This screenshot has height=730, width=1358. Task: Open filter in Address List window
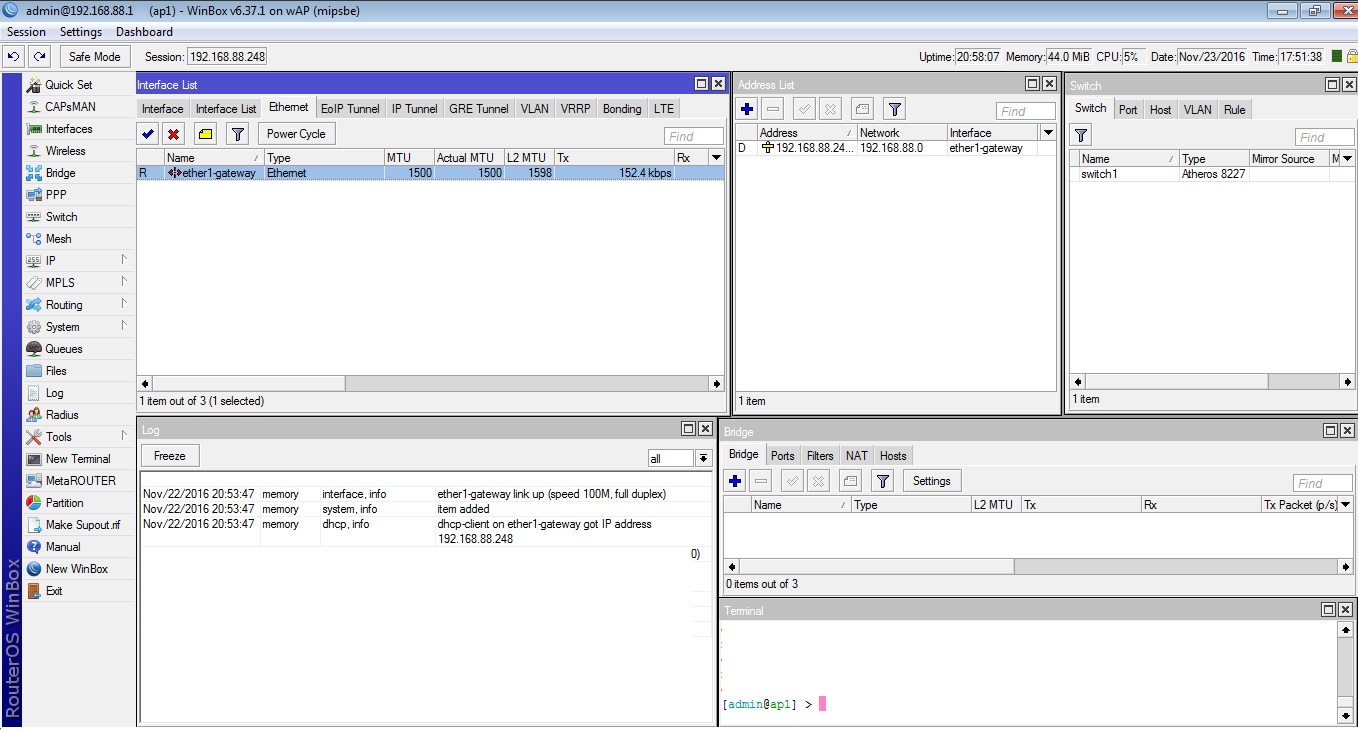[894, 109]
